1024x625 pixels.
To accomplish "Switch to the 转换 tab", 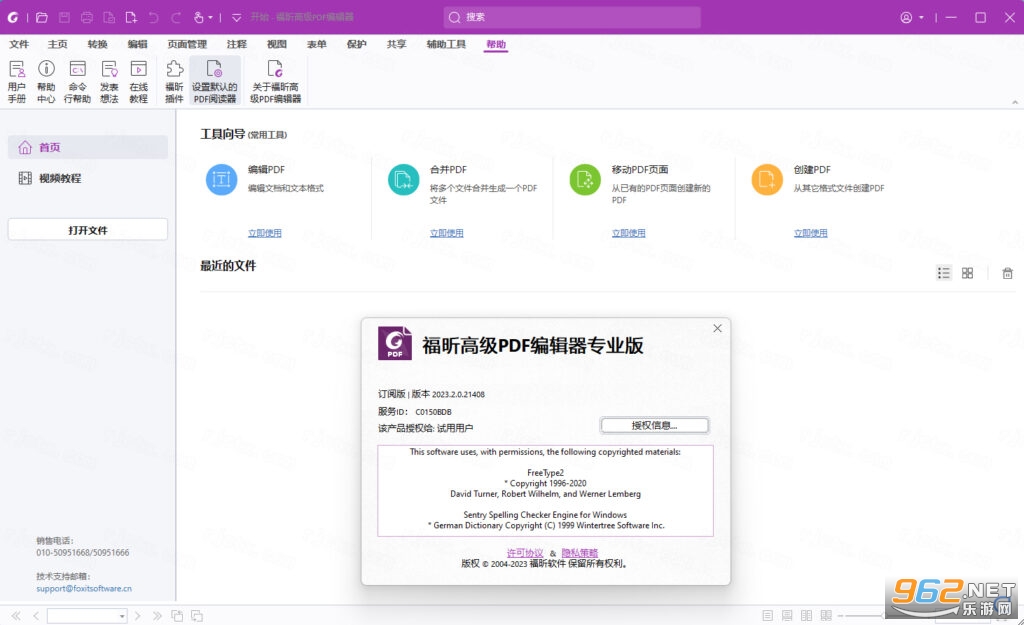I will (x=97, y=44).
